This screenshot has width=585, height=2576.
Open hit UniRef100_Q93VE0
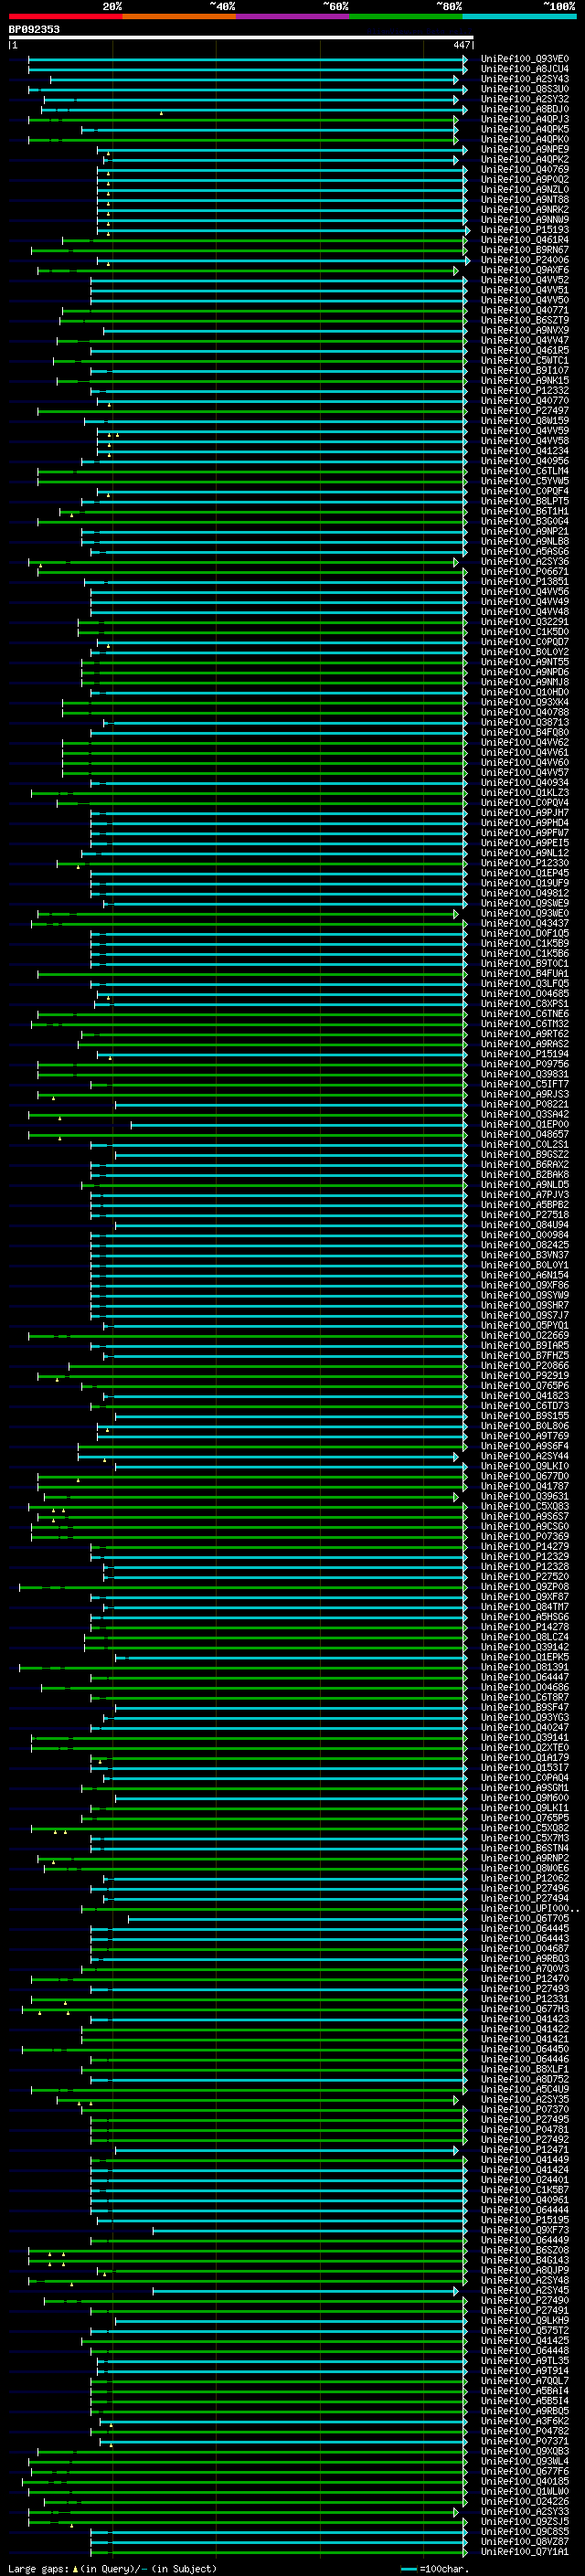524,59
